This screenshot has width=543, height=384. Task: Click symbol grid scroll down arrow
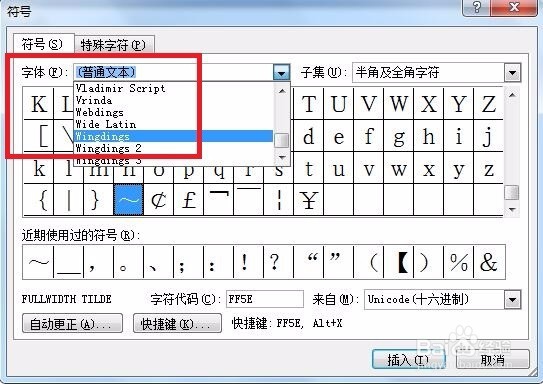coord(512,209)
